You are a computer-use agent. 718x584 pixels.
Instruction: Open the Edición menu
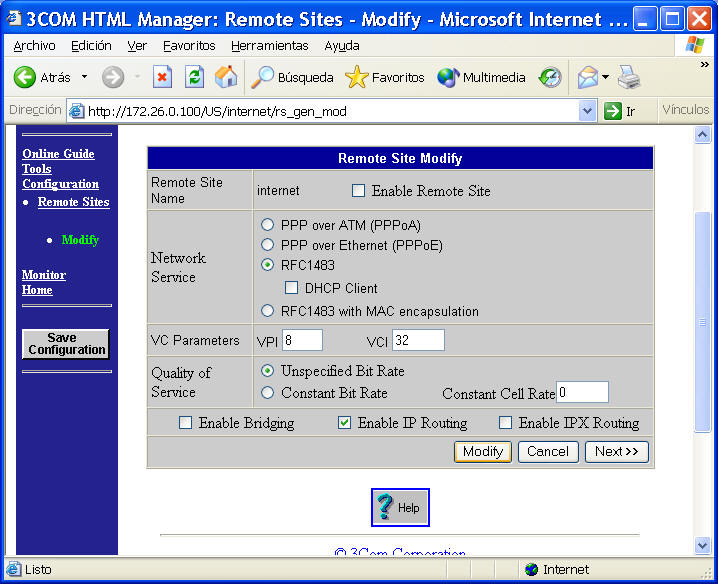[91, 46]
